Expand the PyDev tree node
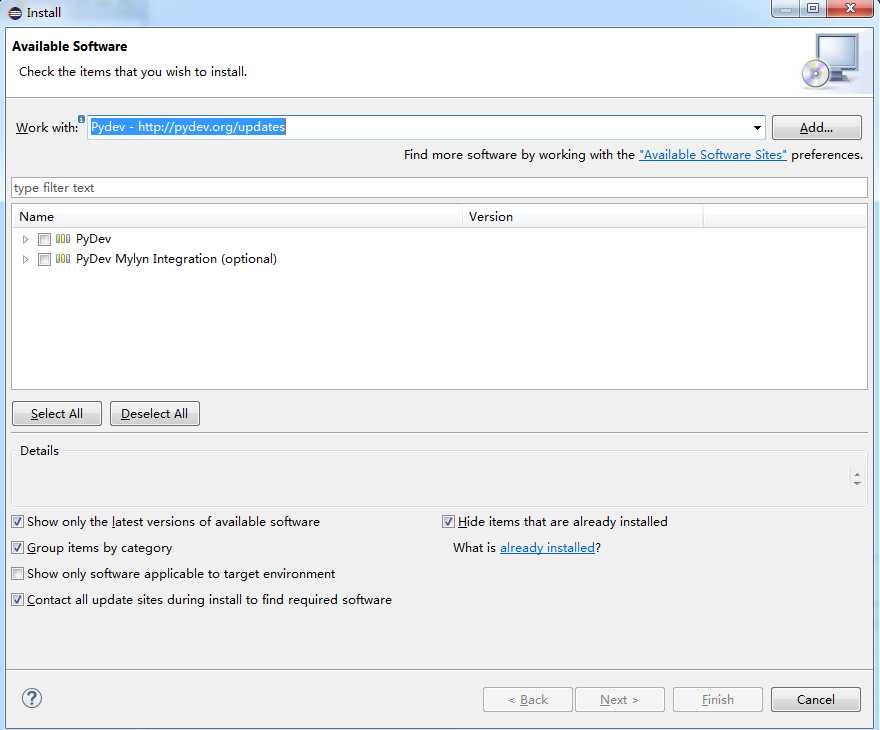 25,240
